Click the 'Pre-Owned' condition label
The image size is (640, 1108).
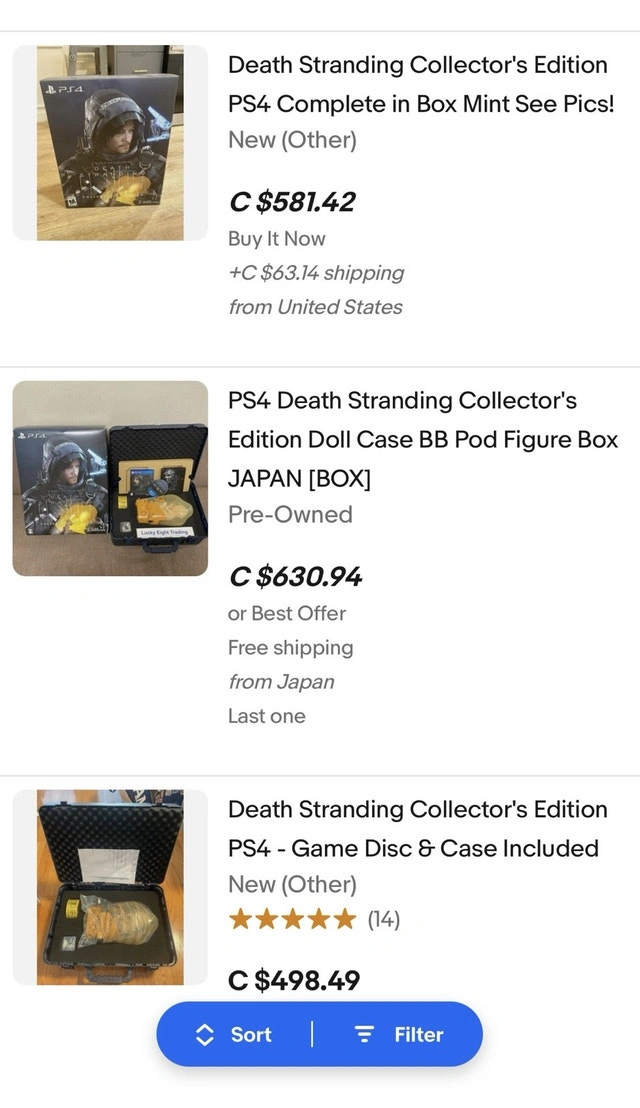pos(290,514)
